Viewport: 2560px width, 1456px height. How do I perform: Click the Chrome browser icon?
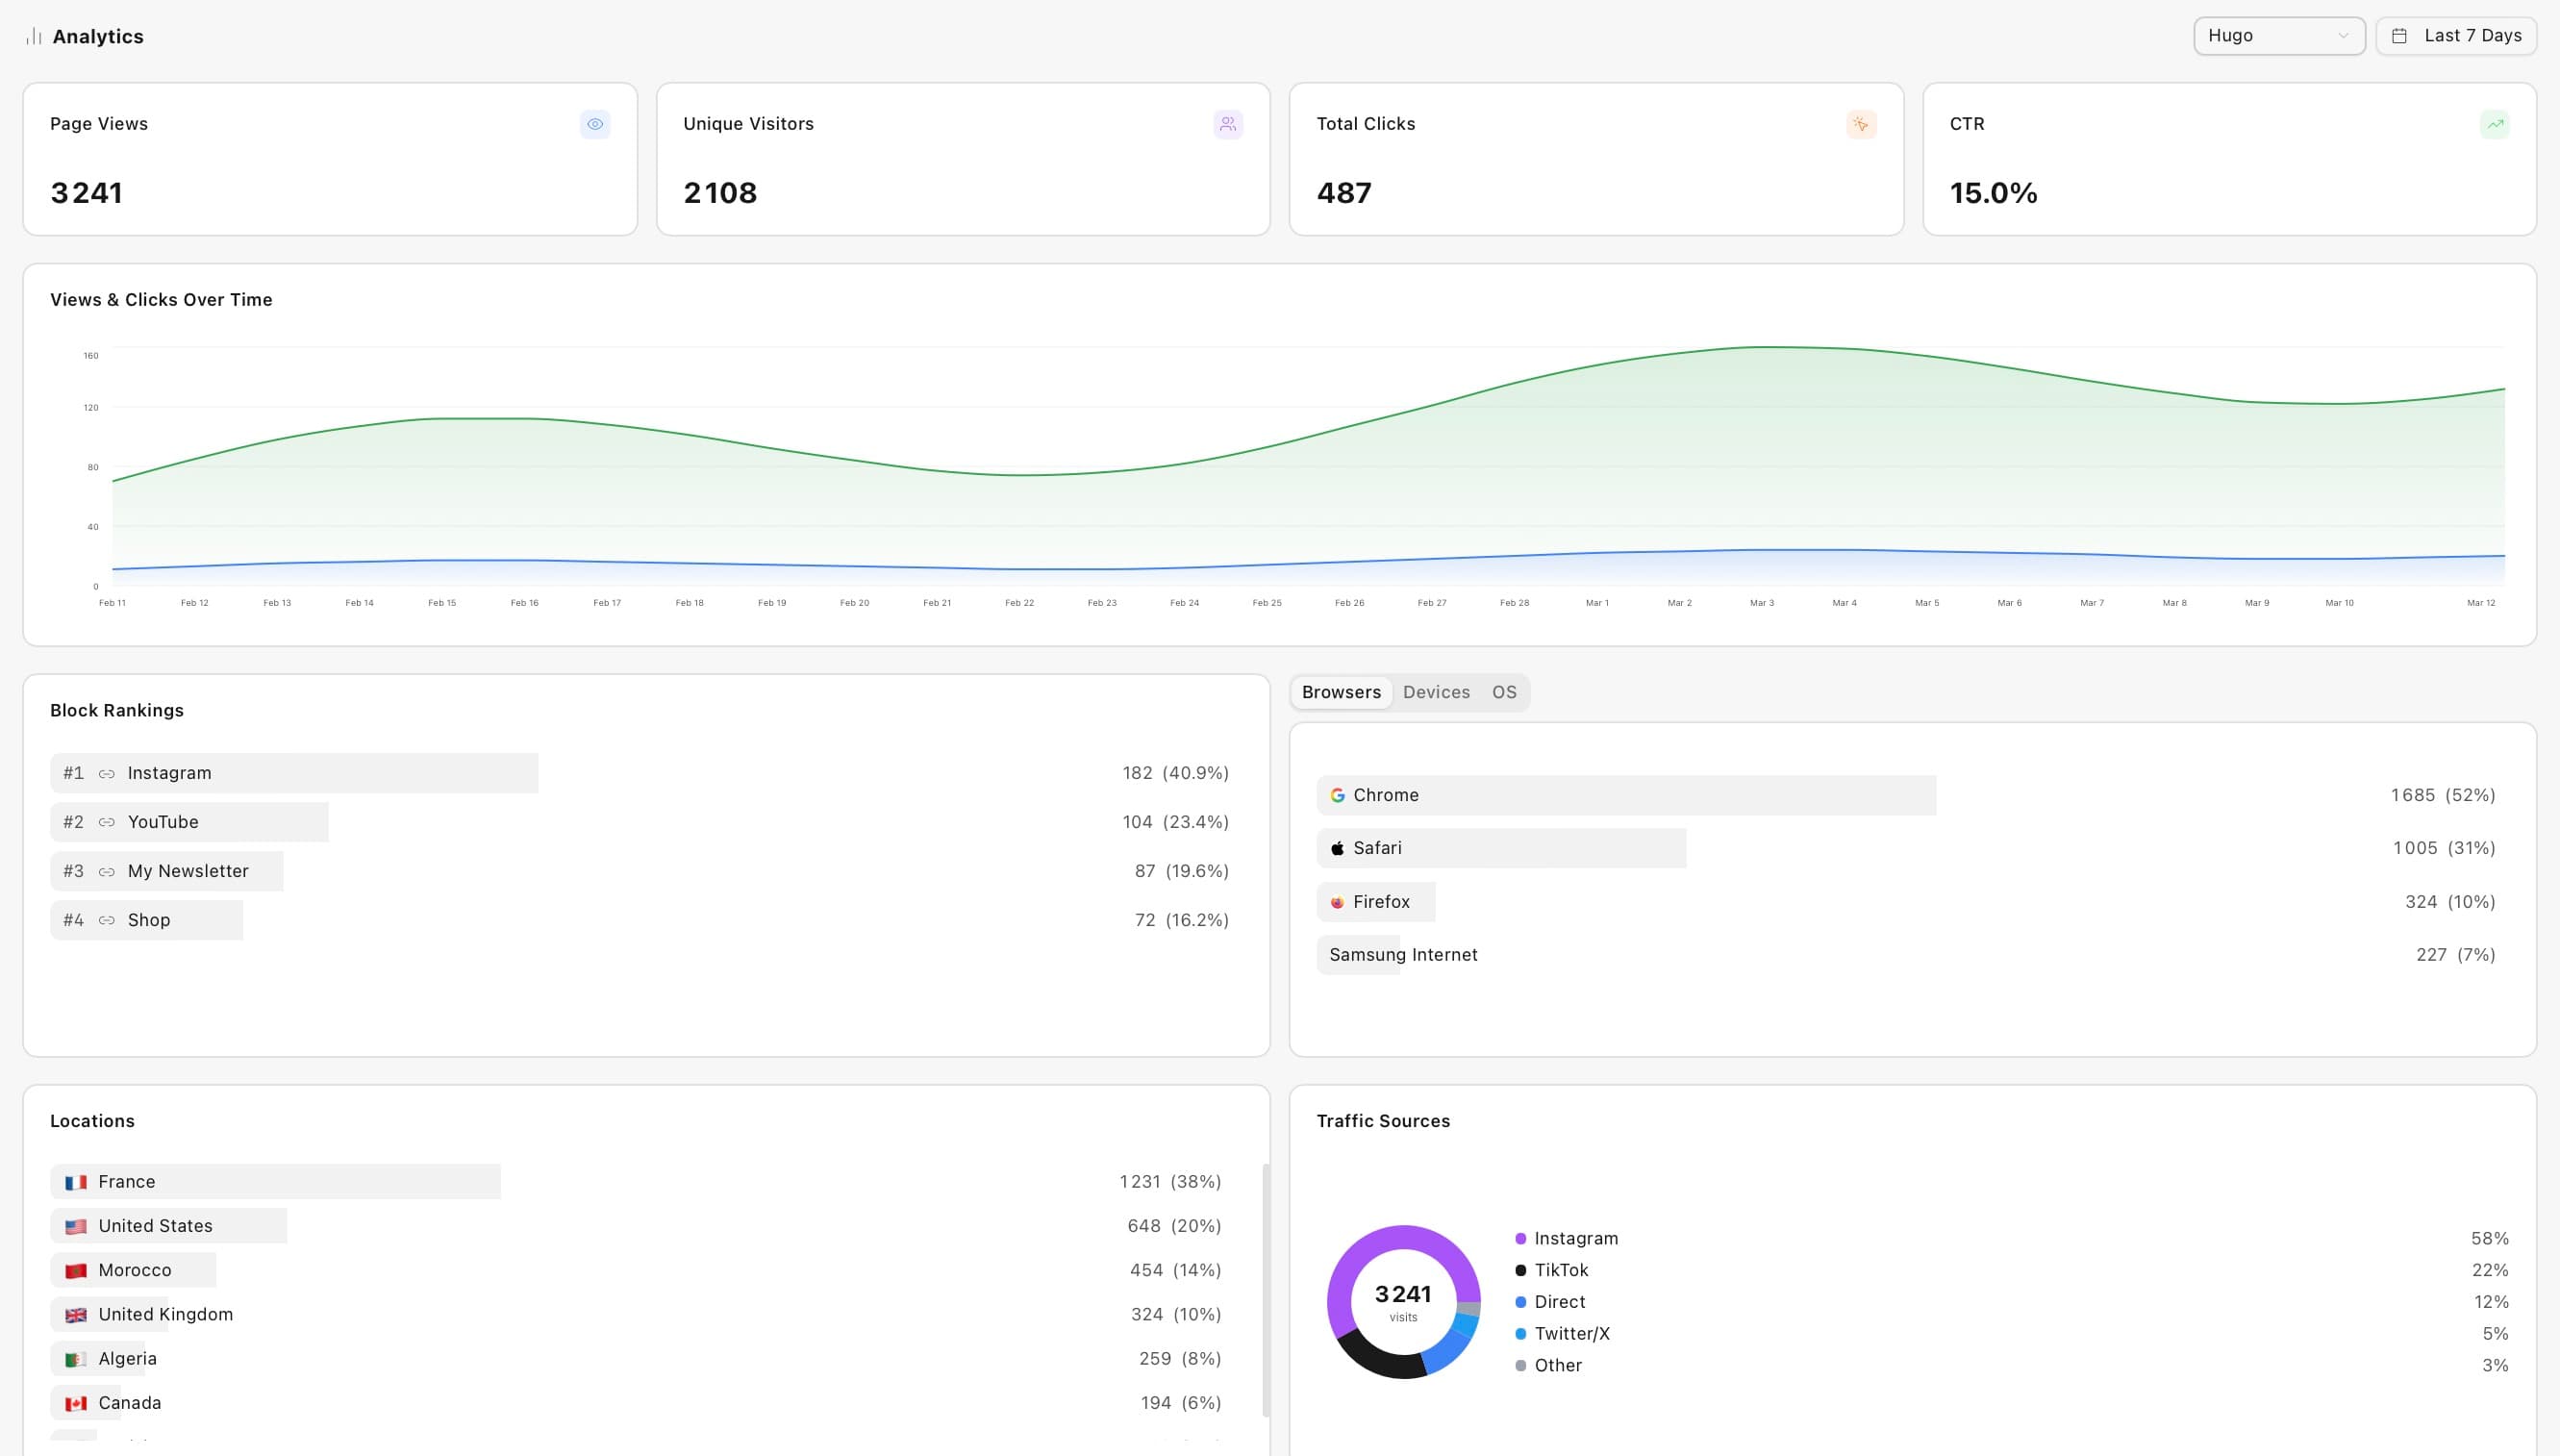point(1337,794)
